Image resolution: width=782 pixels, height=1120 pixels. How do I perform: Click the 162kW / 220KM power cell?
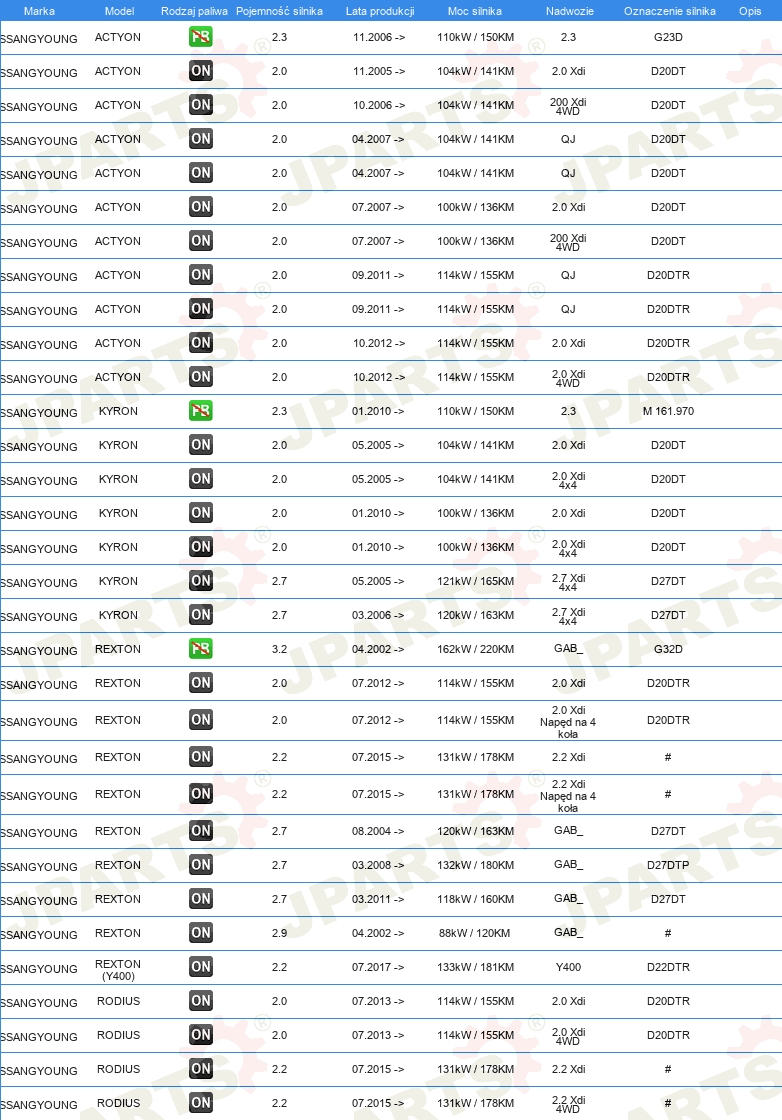[476, 649]
